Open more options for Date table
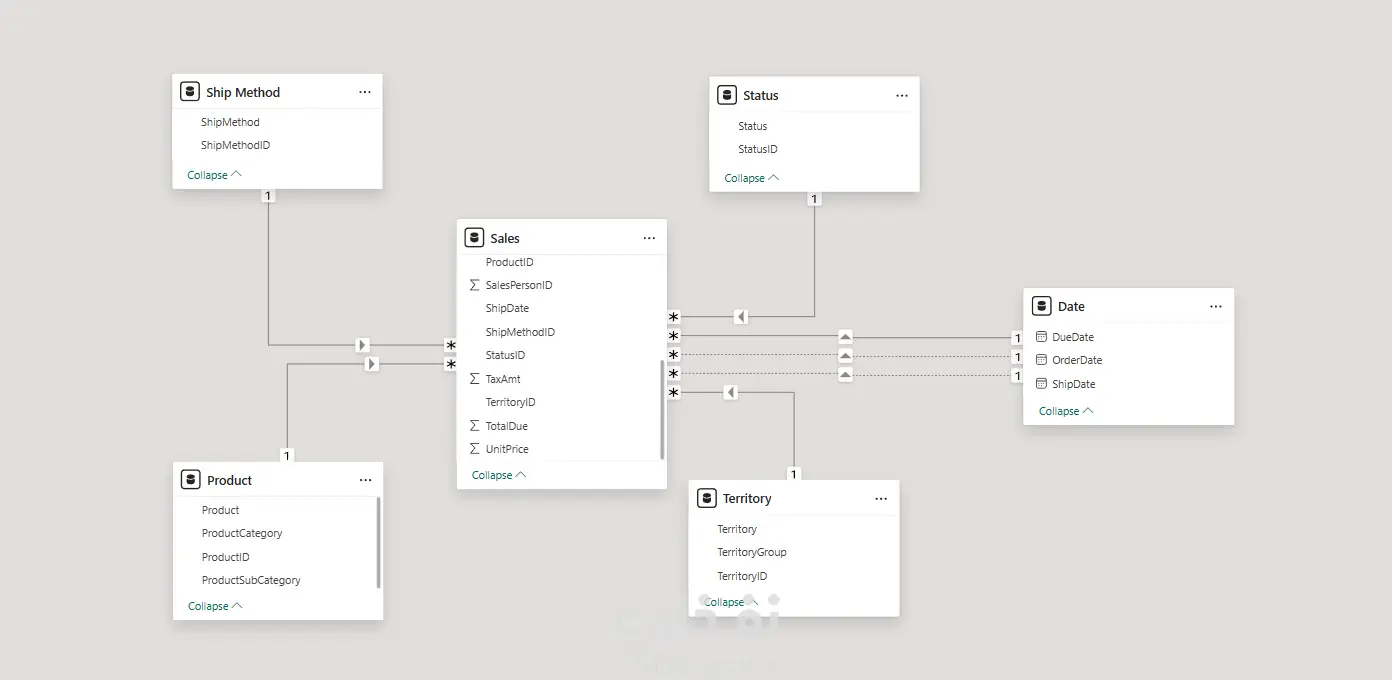 pyautogui.click(x=1215, y=306)
